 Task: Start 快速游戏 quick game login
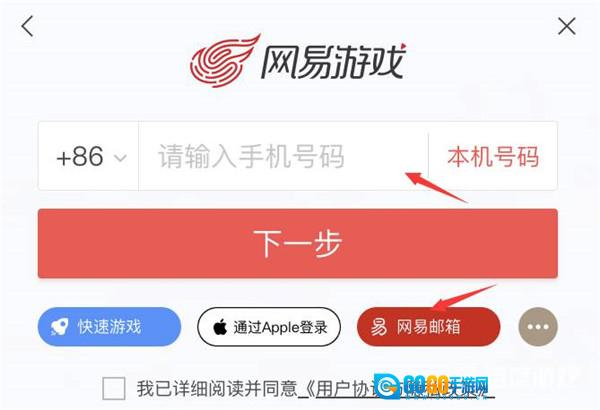pos(109,327)
